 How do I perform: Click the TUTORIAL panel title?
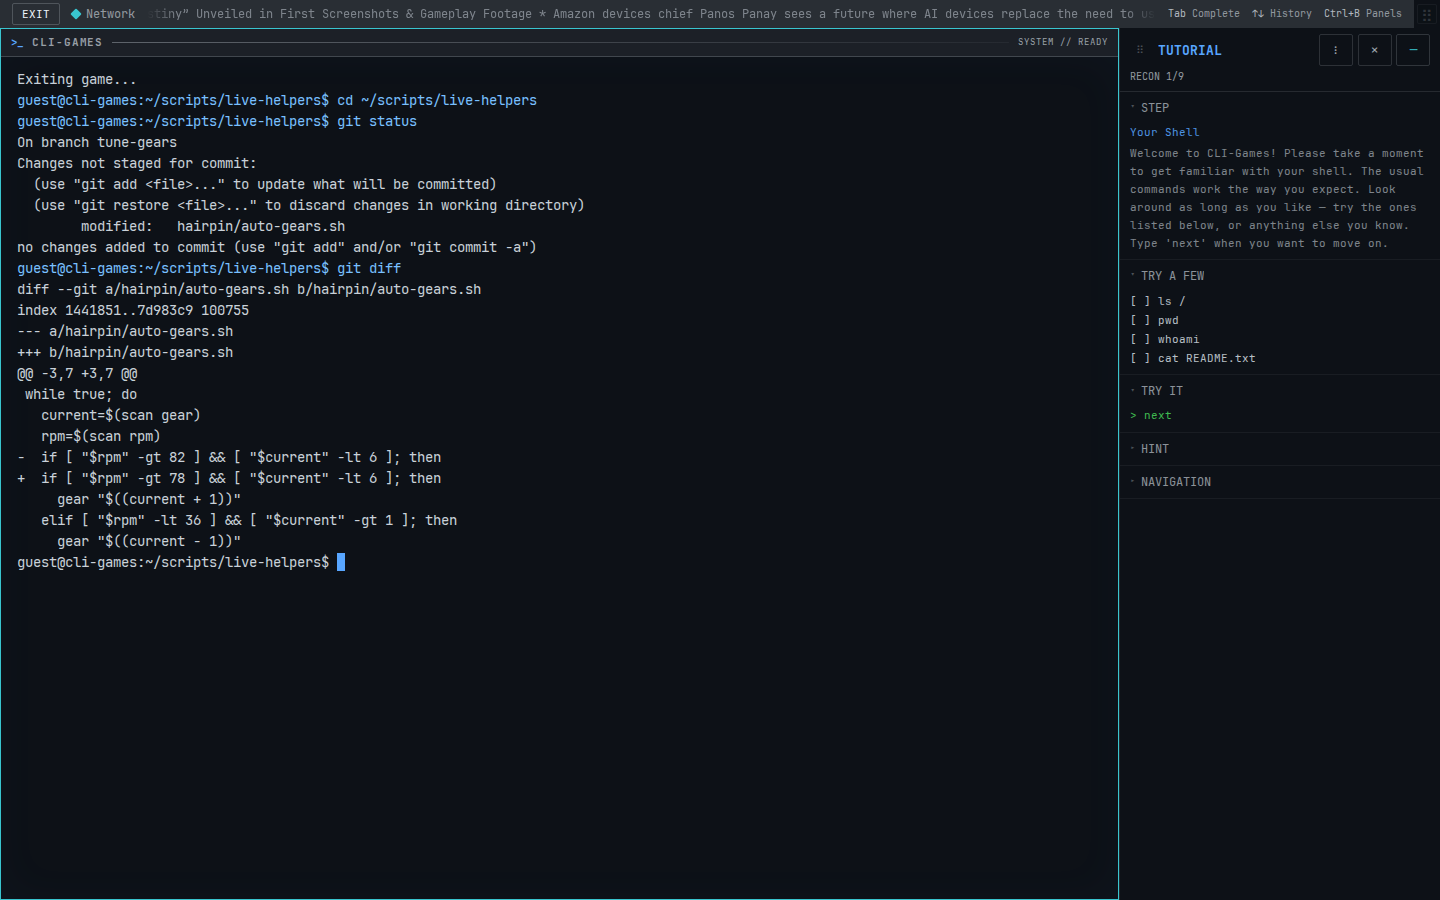tap(1190, 51)
